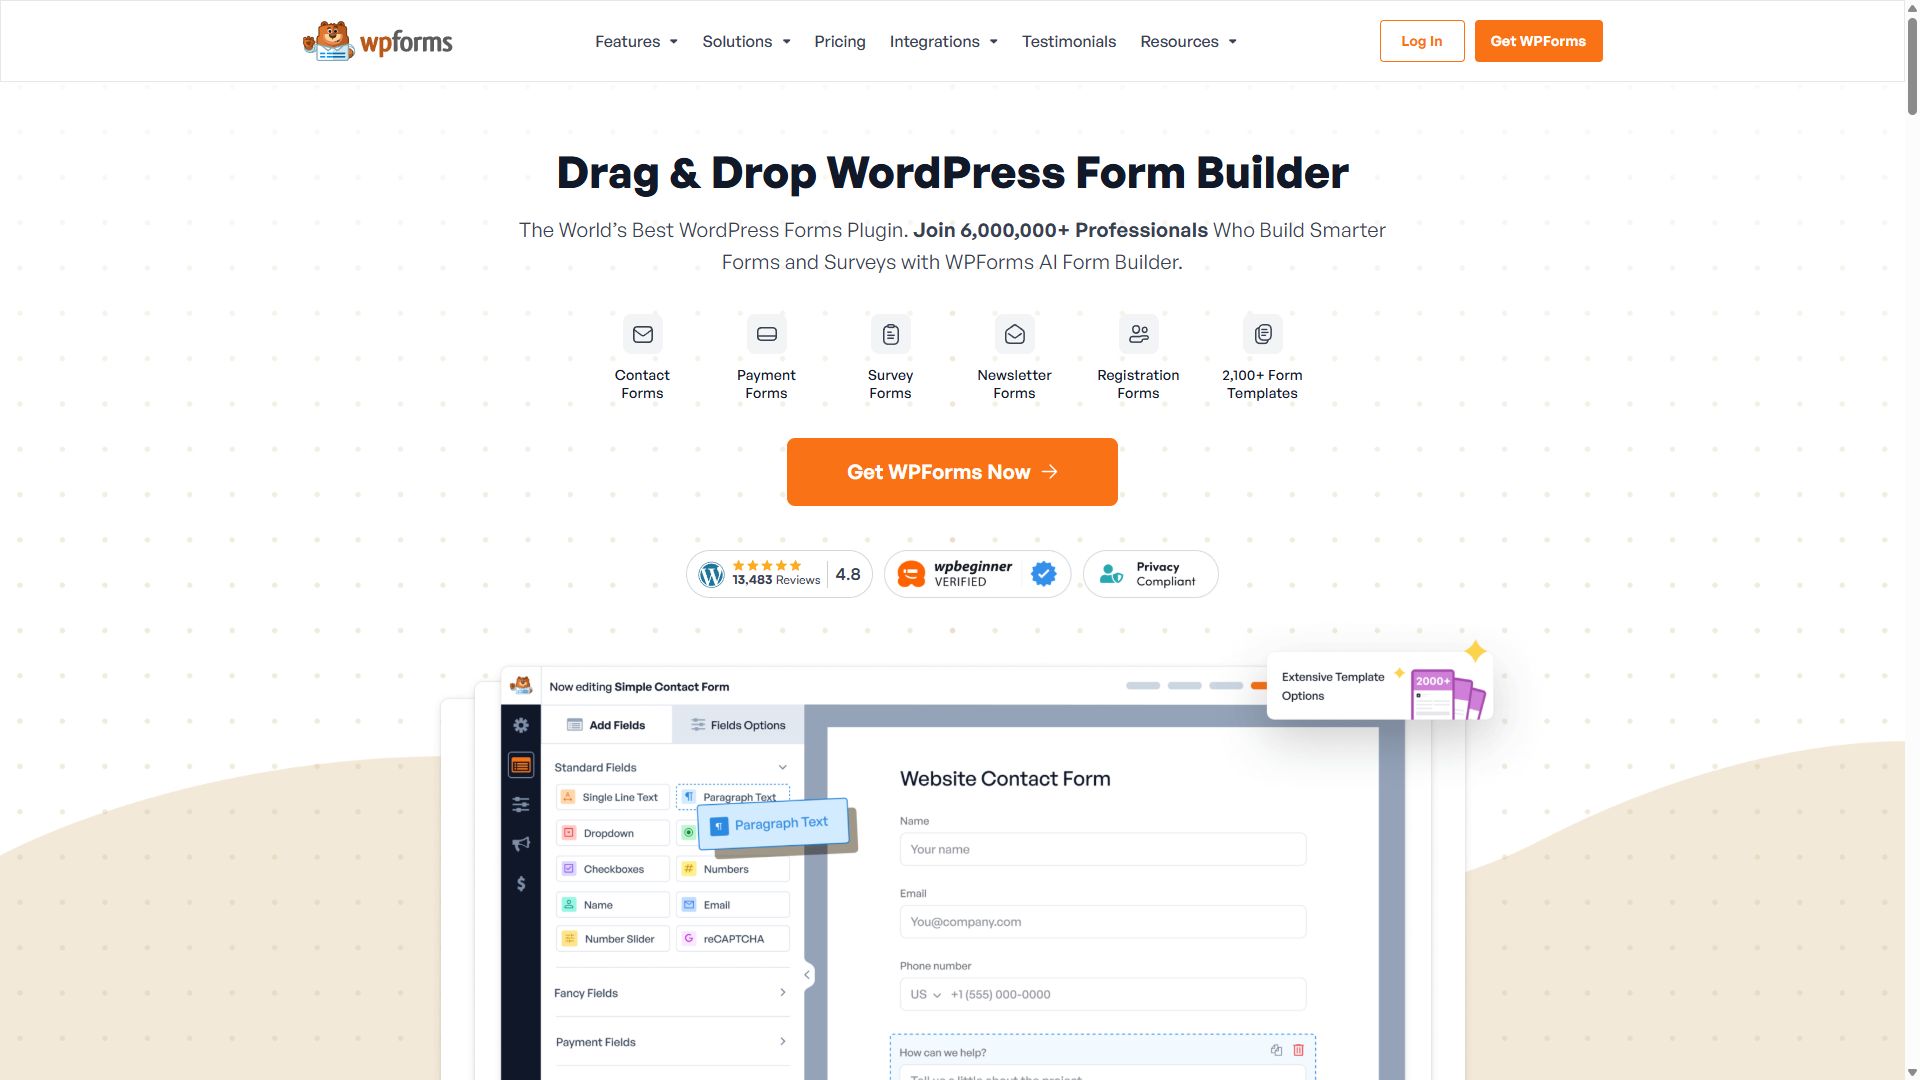This screenshot has width=1920, height=1080.
Task: Click the red trash delete field icon
Action: 1299,1050
